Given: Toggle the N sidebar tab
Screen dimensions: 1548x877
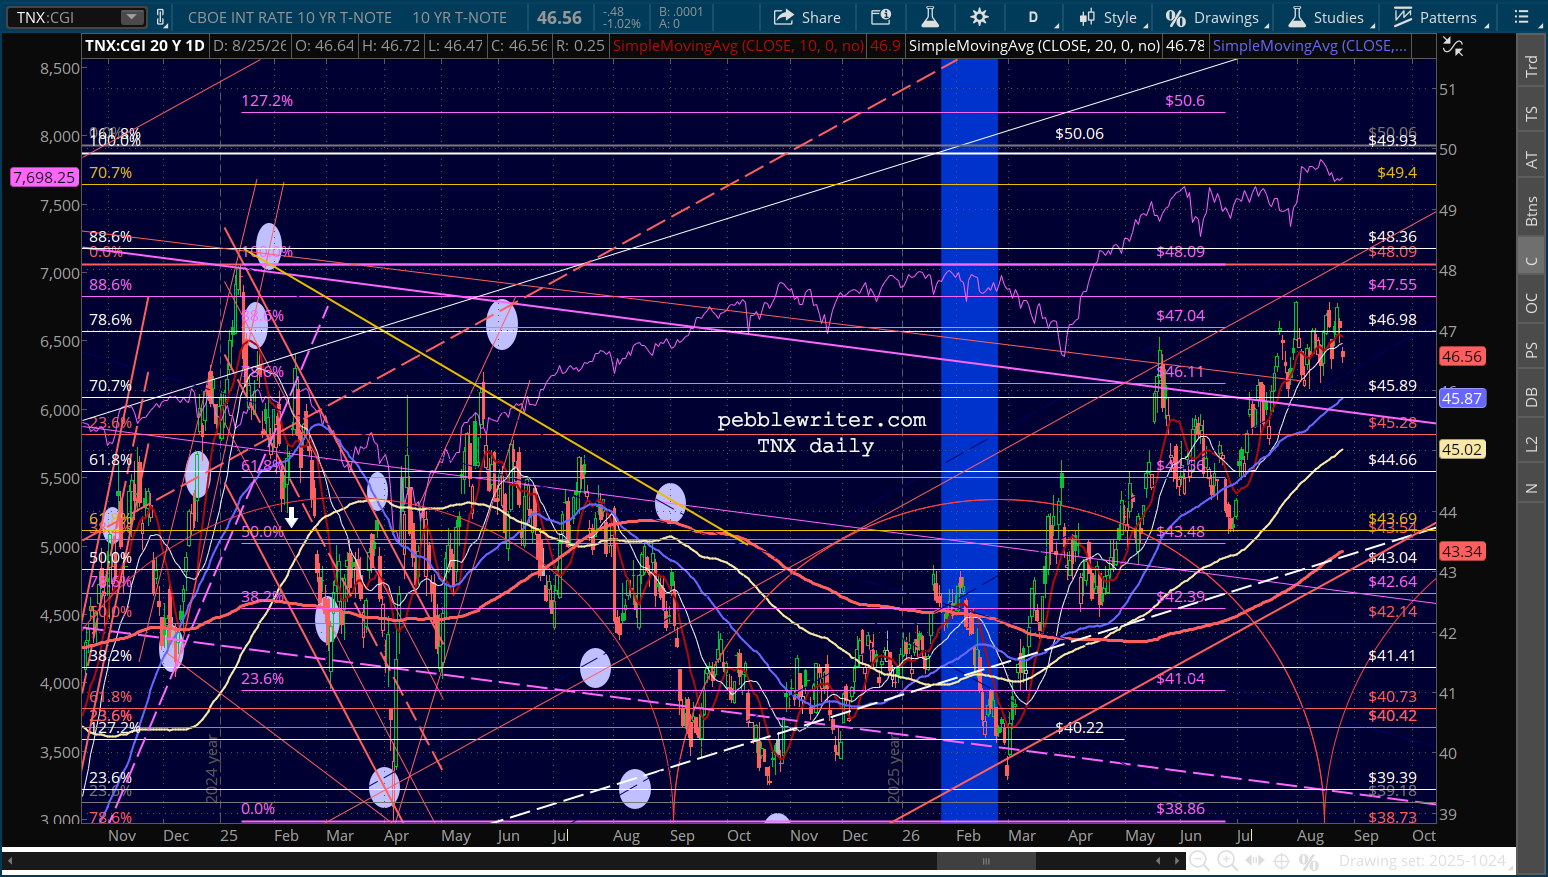Looking at the screenshot, I should coord(1531,488).
